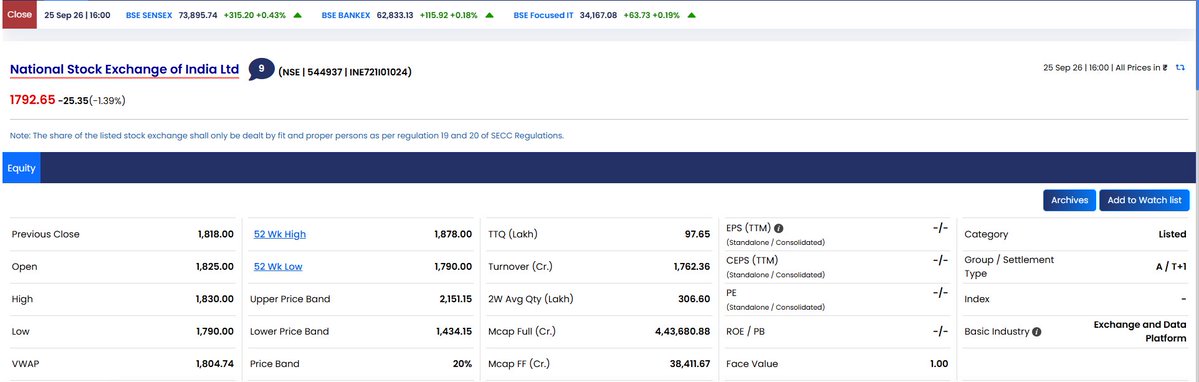Click the Index row label

pyautogui.click(x=977, y=299)
